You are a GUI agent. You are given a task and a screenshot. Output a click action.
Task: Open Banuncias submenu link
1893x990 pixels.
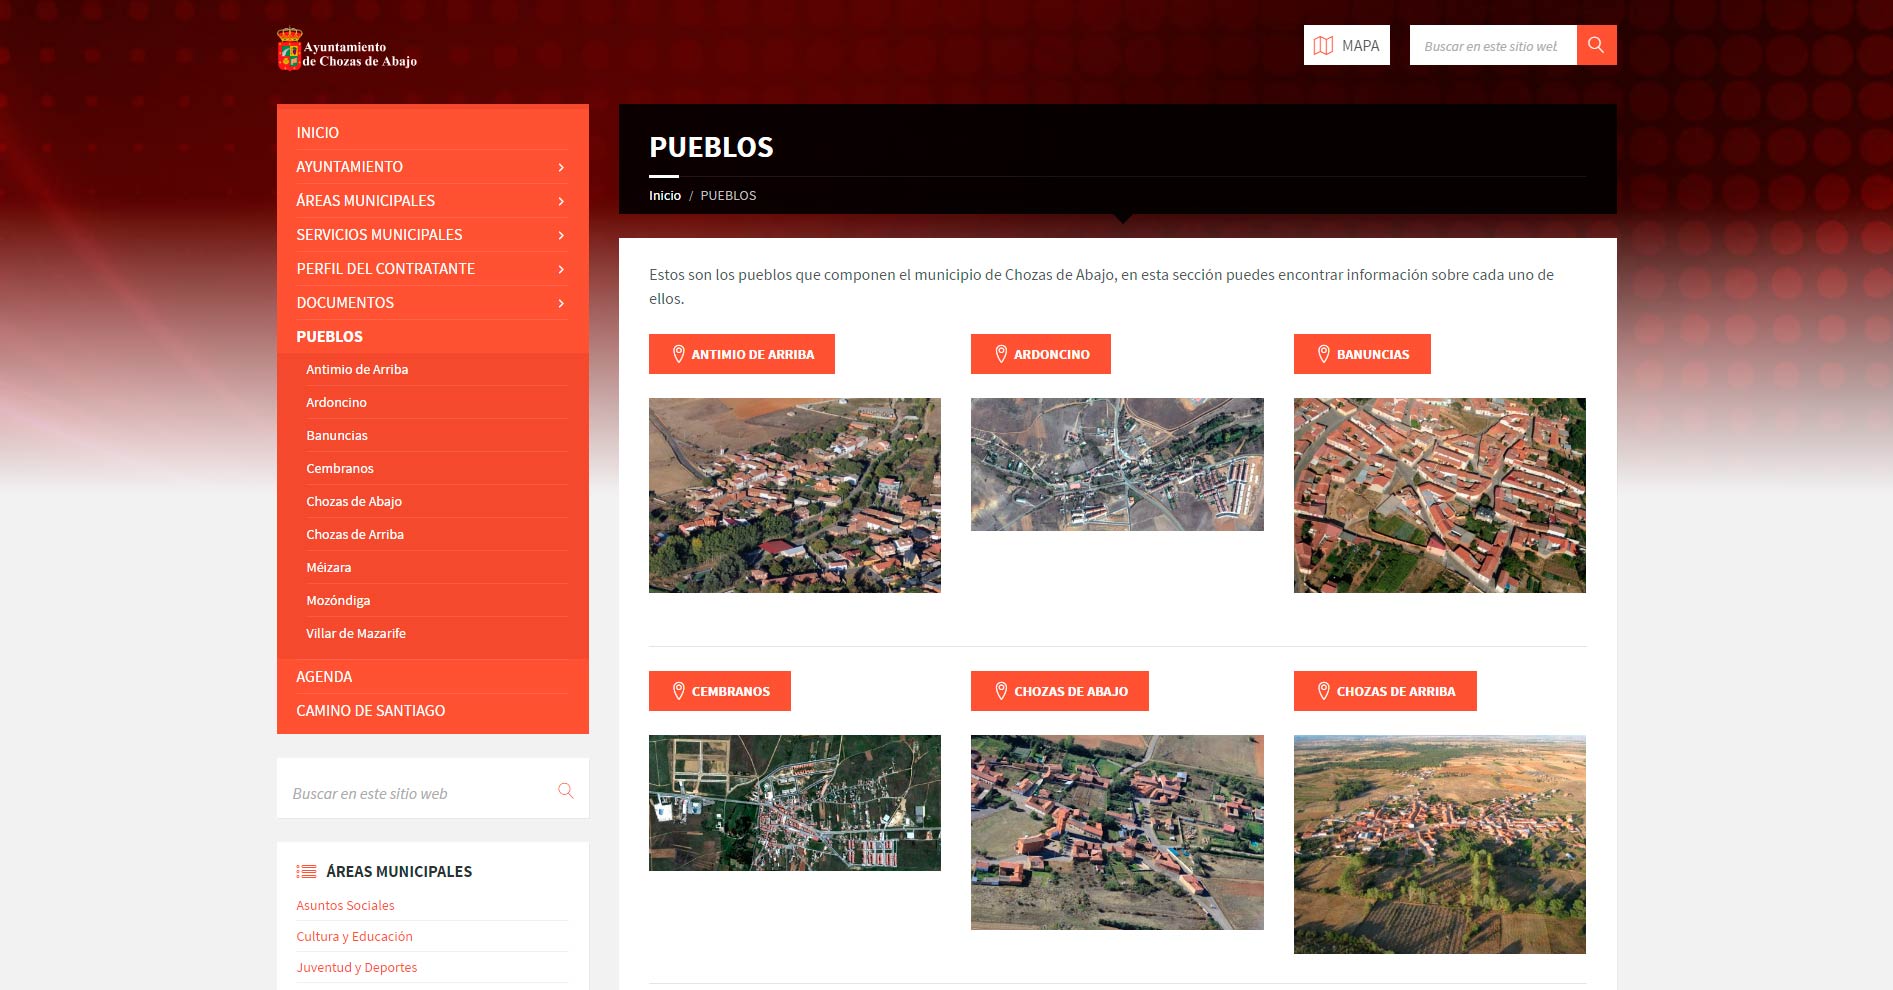337,435
